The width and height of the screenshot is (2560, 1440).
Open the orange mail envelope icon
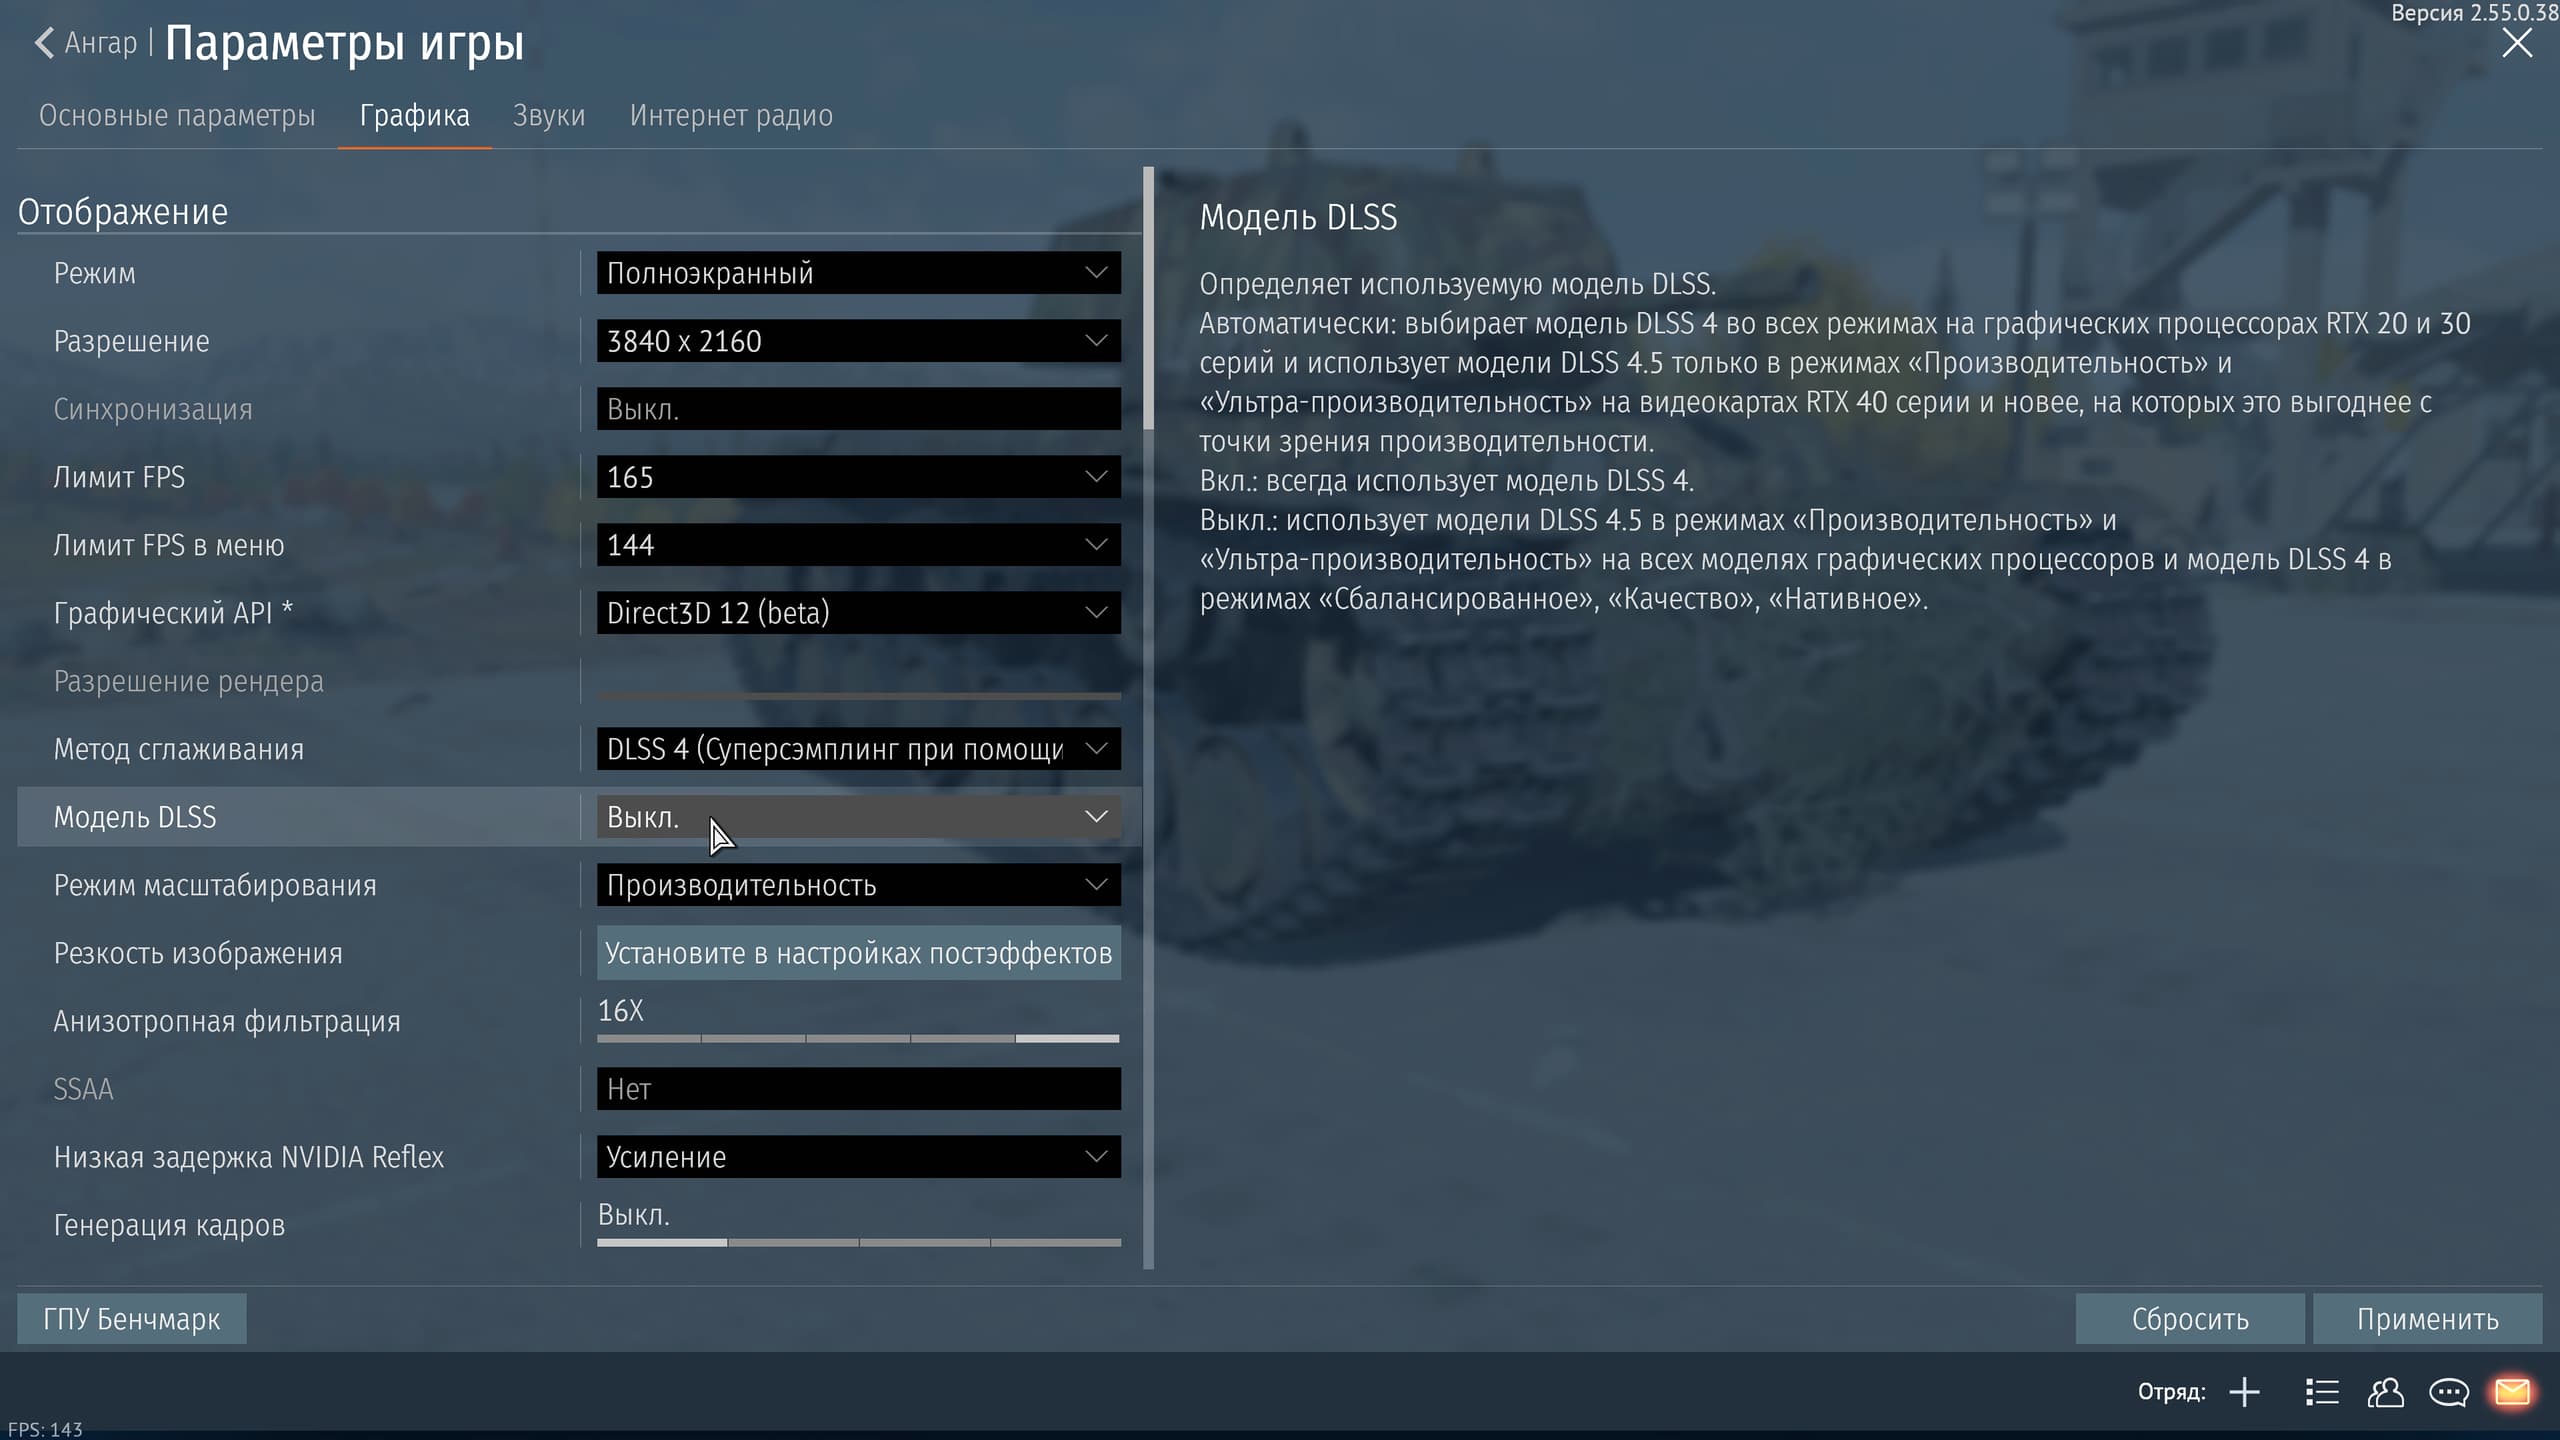2512,1392
